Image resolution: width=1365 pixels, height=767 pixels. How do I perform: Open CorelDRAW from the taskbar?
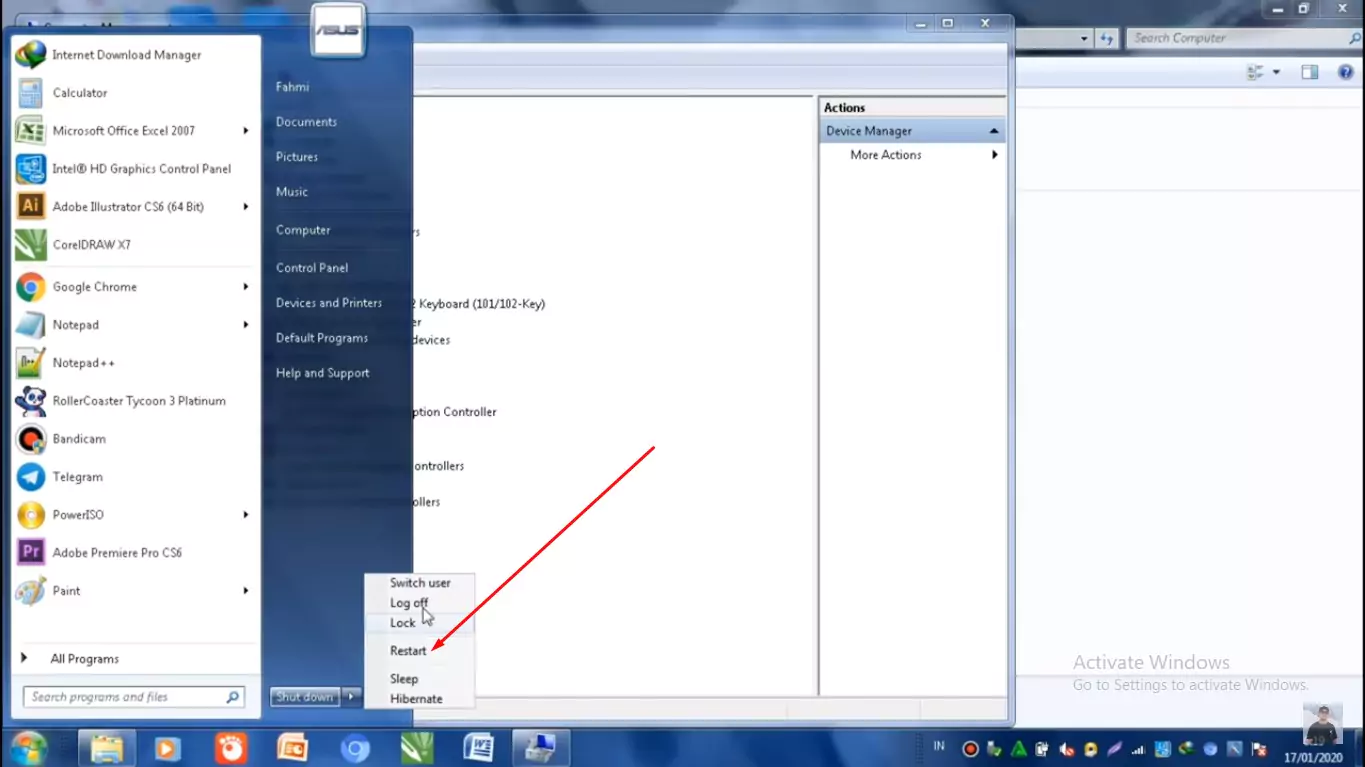[417, 748]
